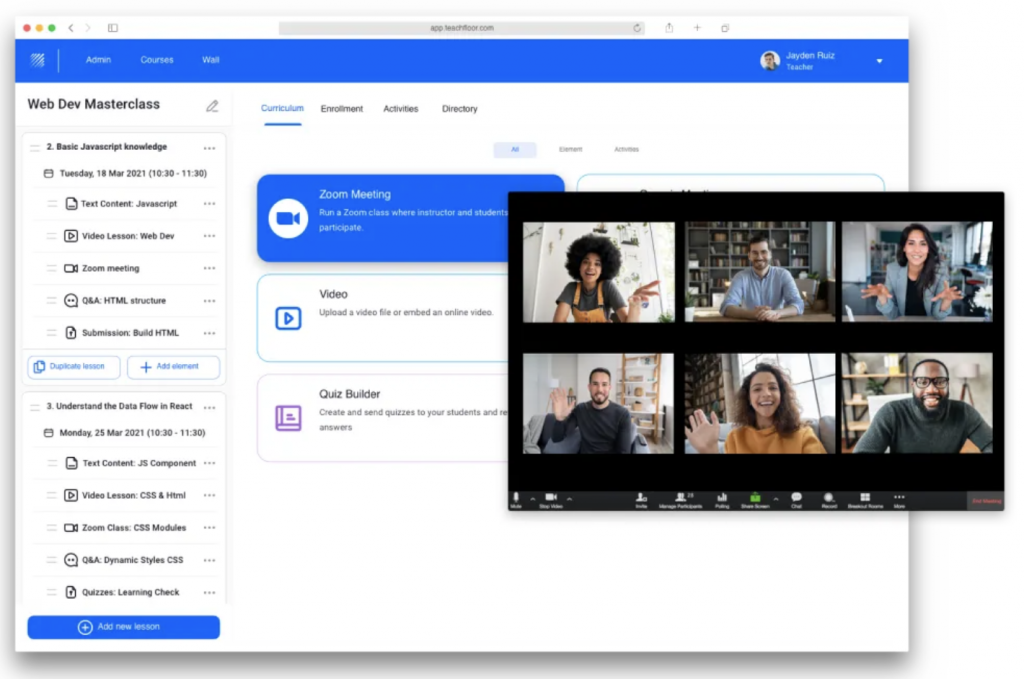Viewport: 1024px width, 679px height.
Task: Mute the microphone in Zoom toolbar
Action: [x=516, y=497]
